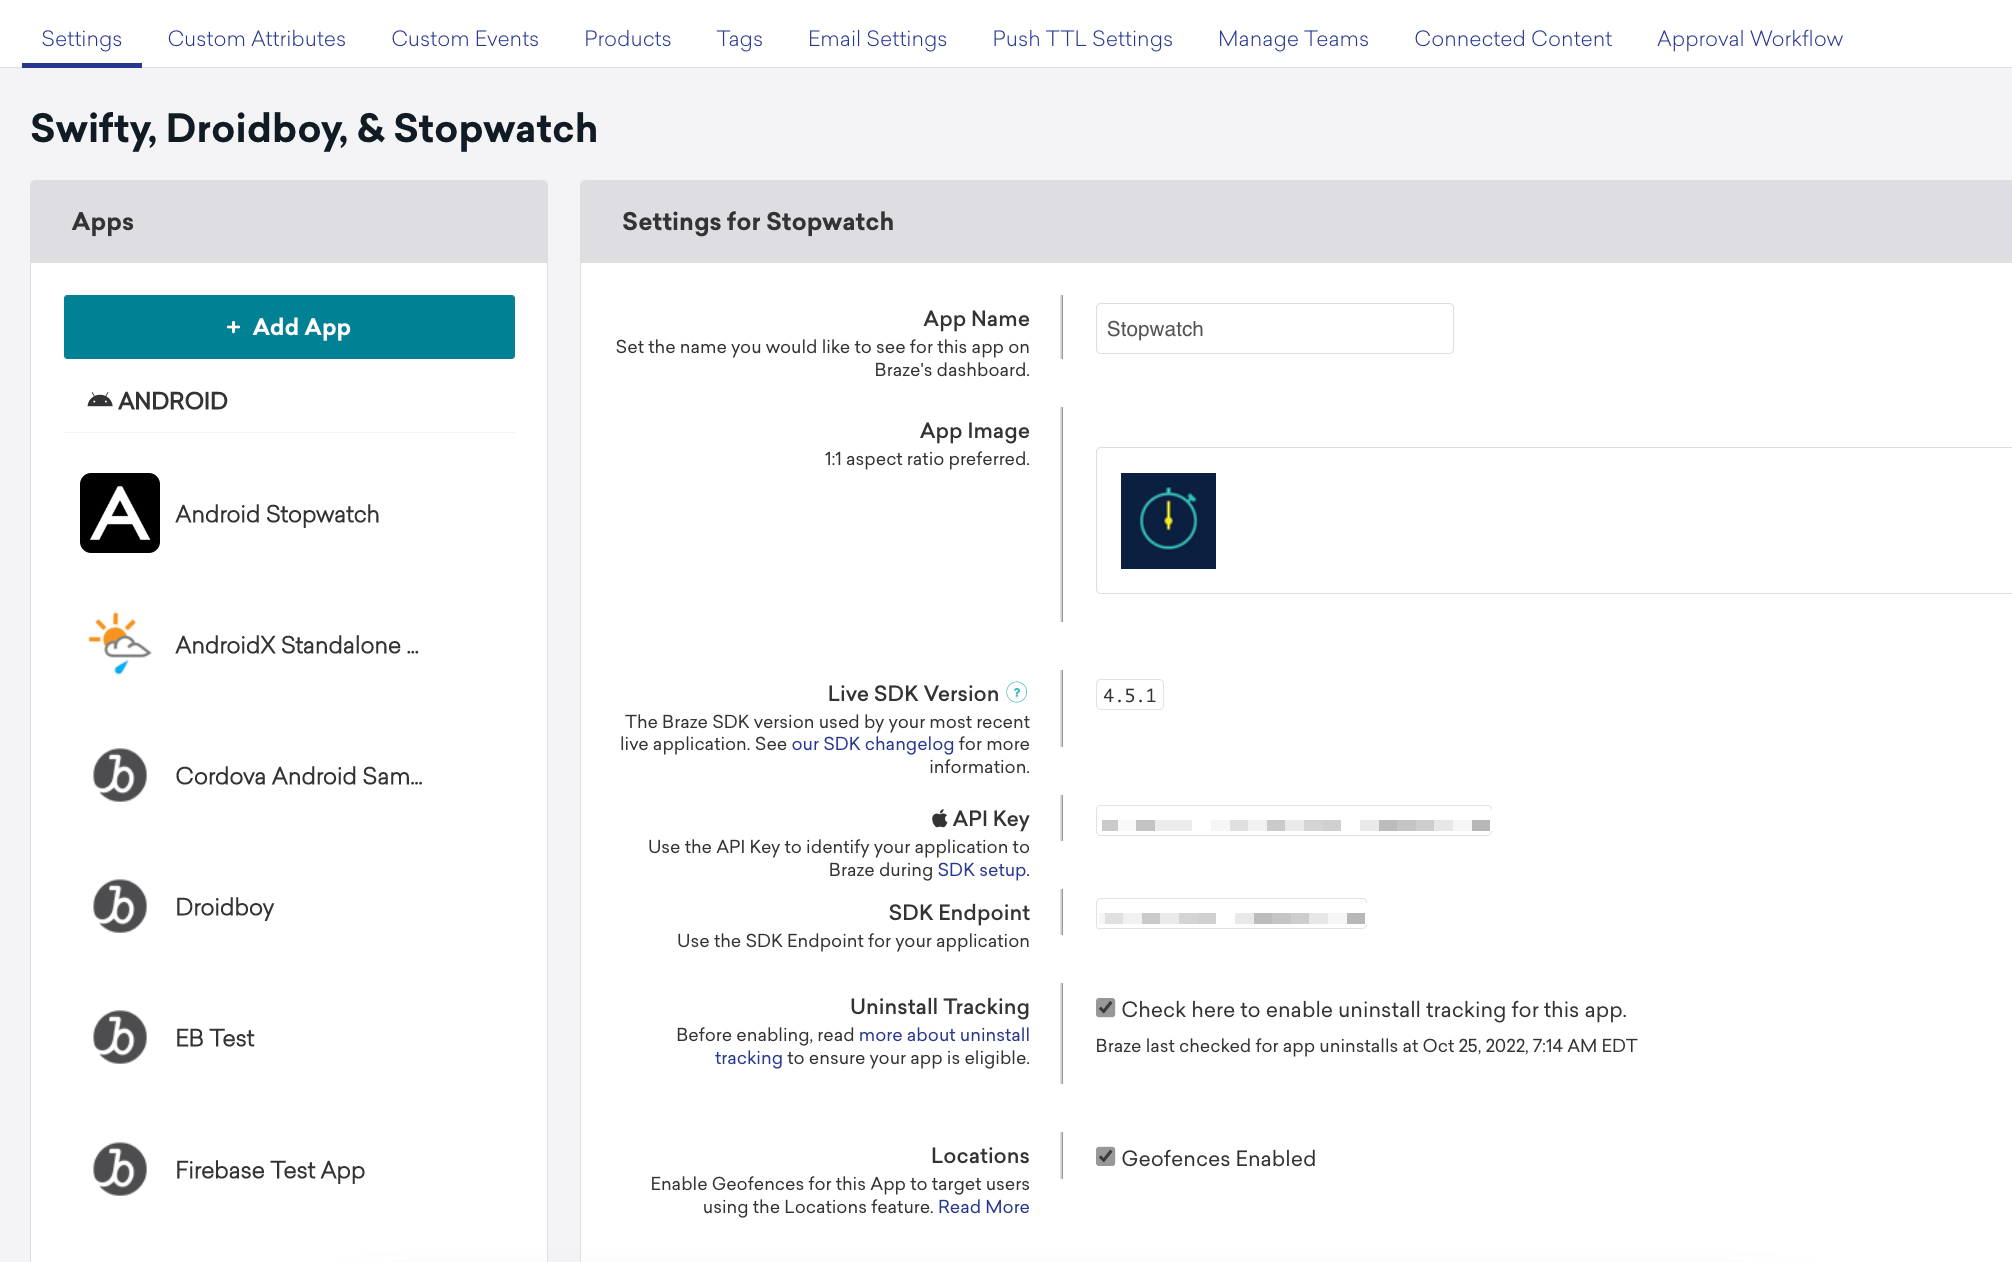Click the EB Test app icon
The image size is (2012, 1262).
(x=120, y=1037)
